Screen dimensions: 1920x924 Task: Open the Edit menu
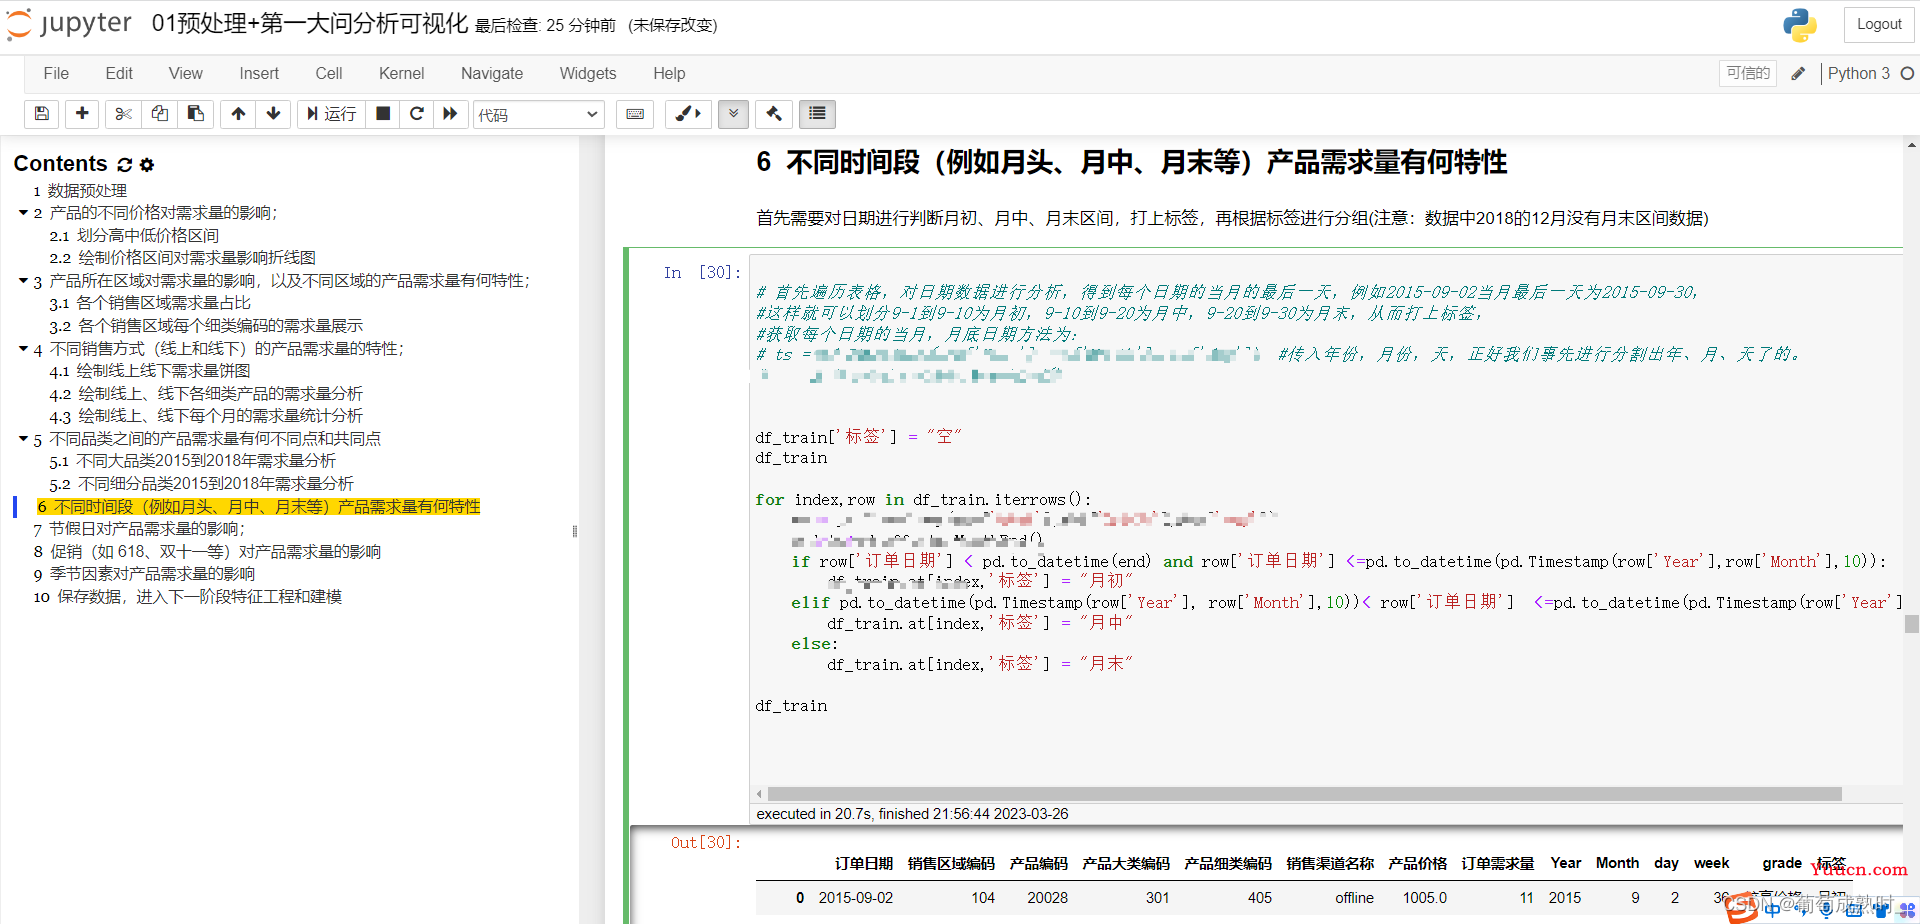(119, 73)
